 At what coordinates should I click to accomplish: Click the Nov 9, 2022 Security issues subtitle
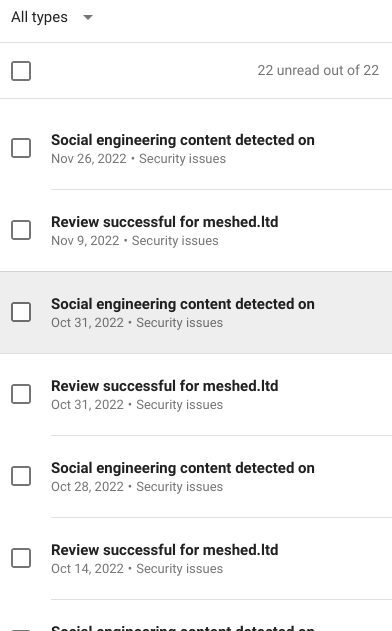(135, 241)
